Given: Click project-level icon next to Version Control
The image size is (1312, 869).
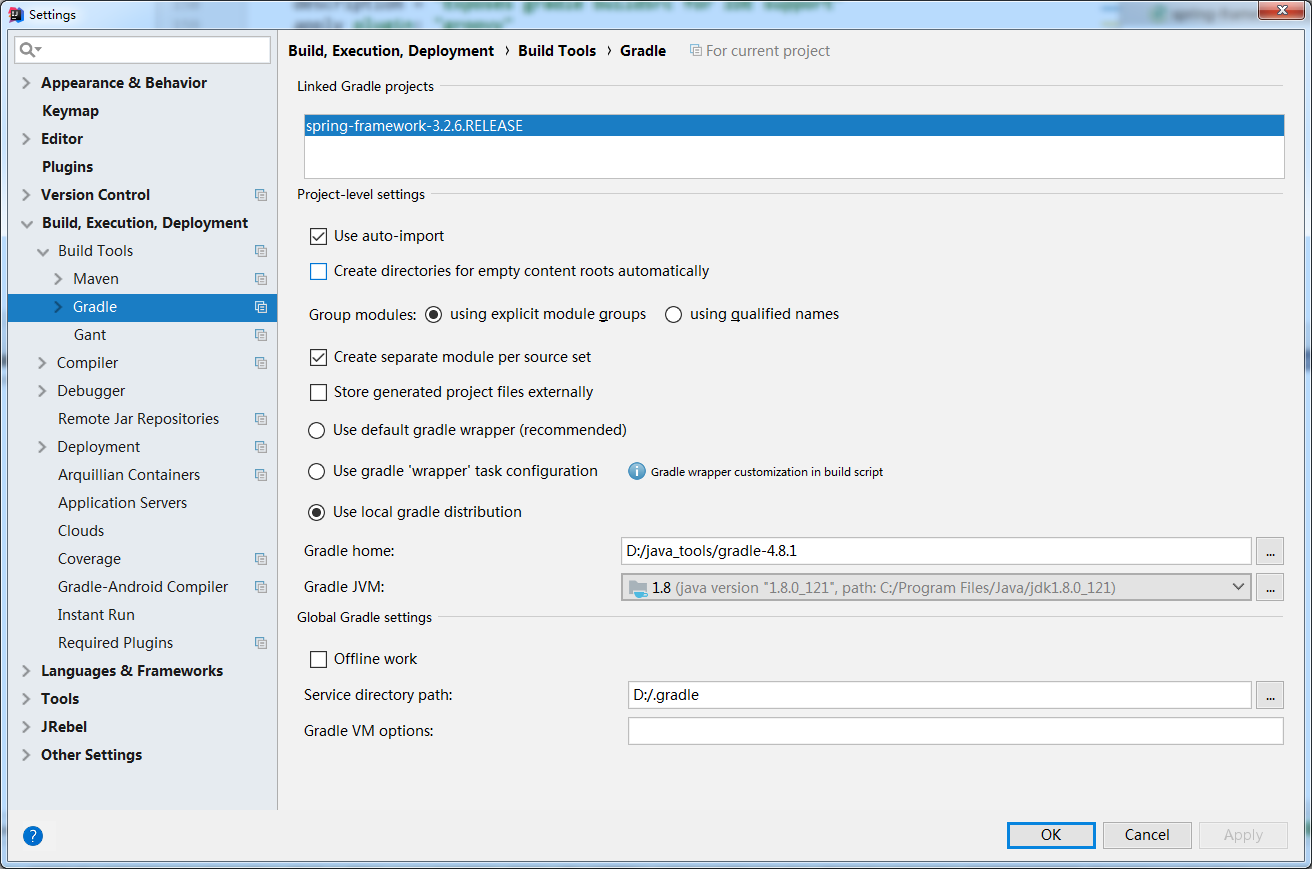Looking at the screenshot, I should point(261,195).
